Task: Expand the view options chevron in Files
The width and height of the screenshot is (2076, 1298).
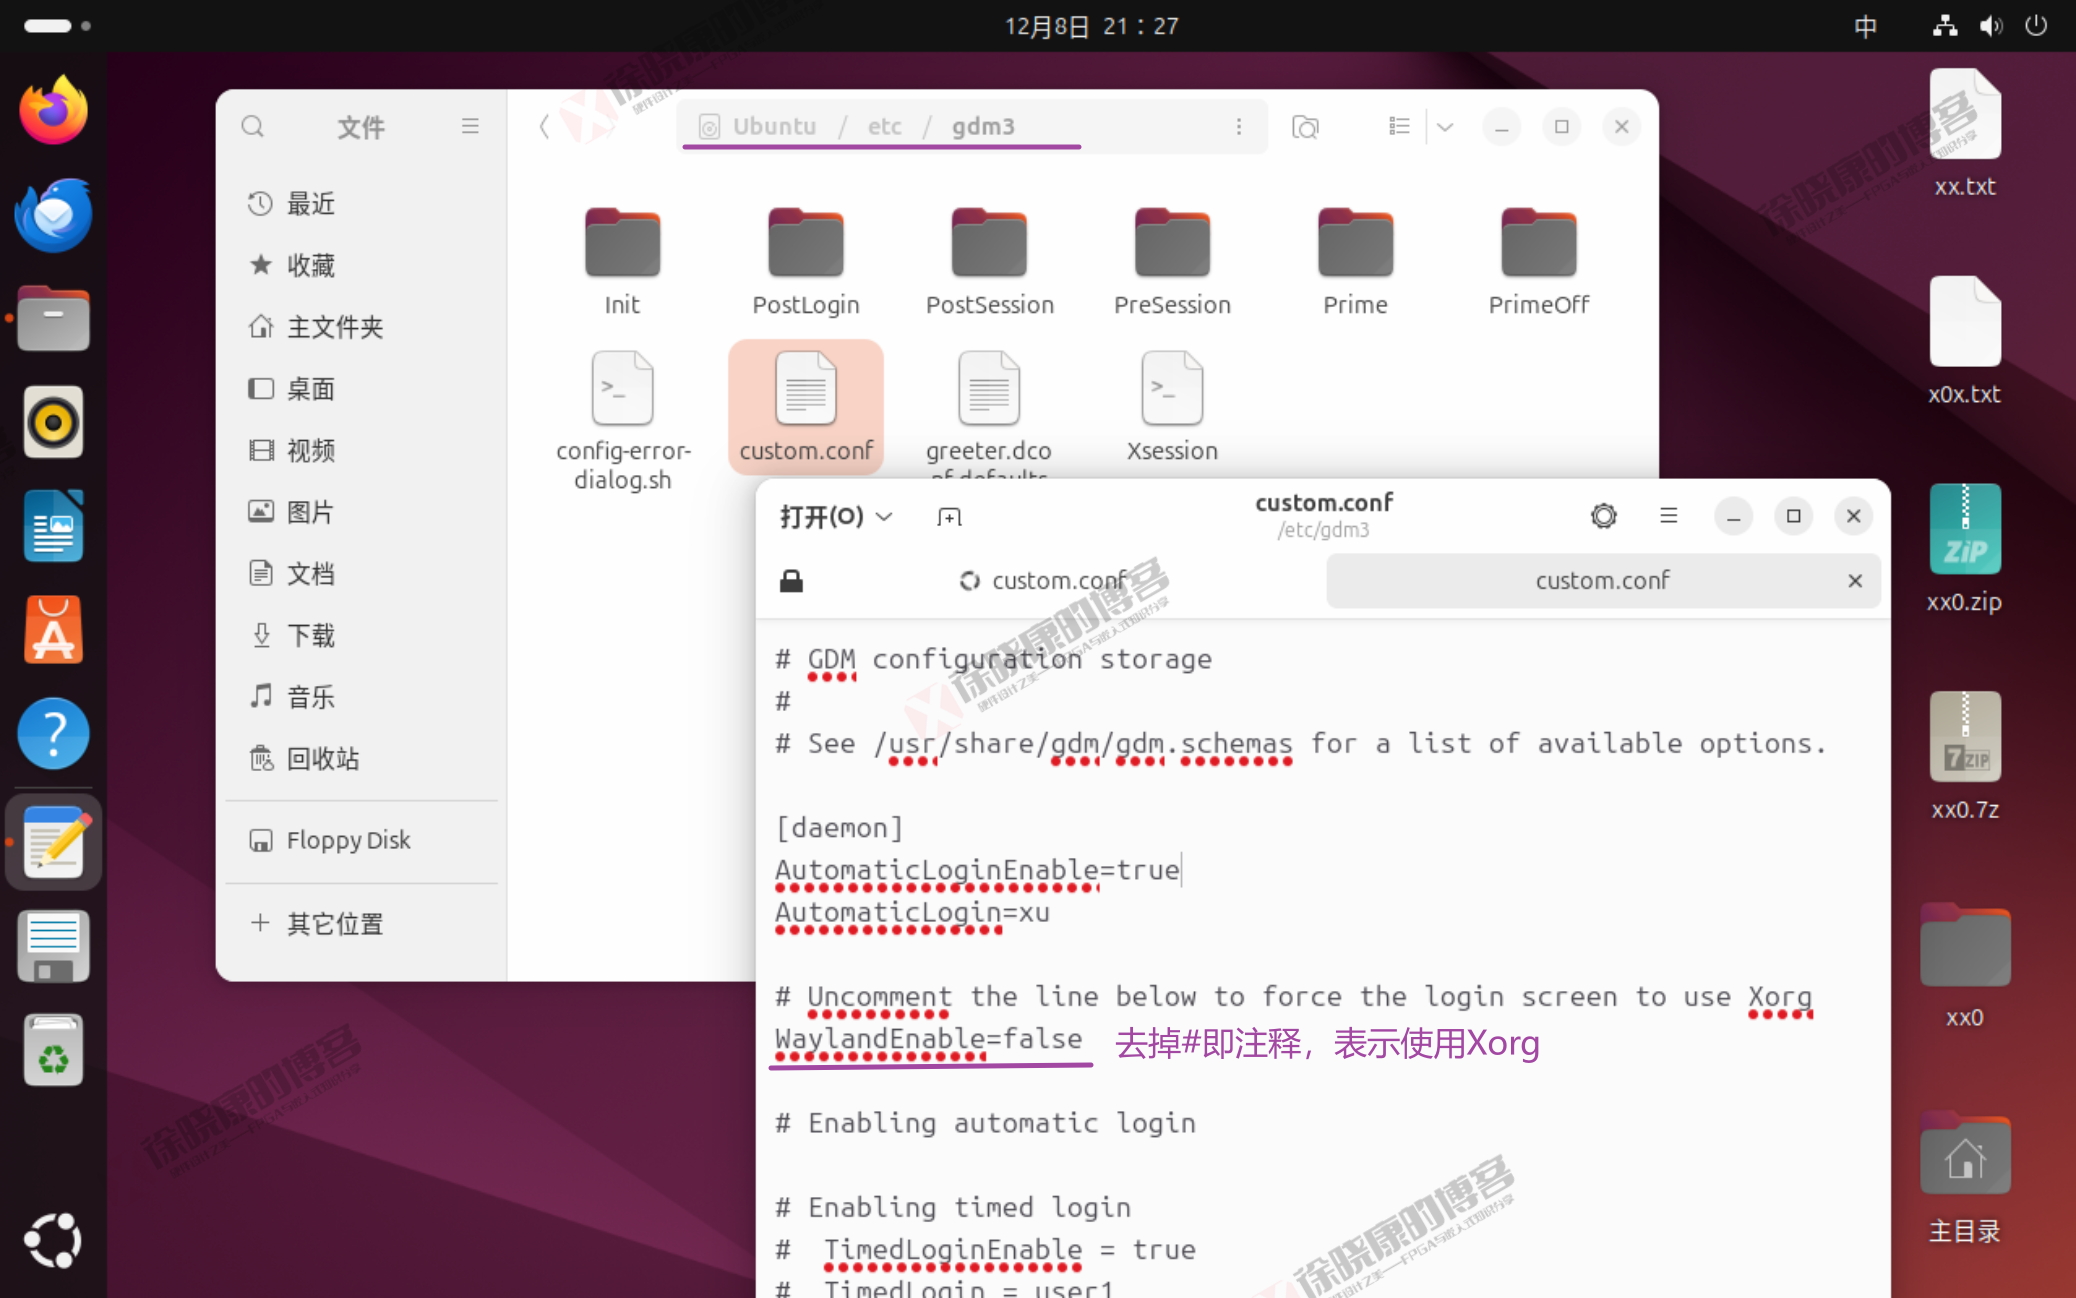Action: point(1445,126)
